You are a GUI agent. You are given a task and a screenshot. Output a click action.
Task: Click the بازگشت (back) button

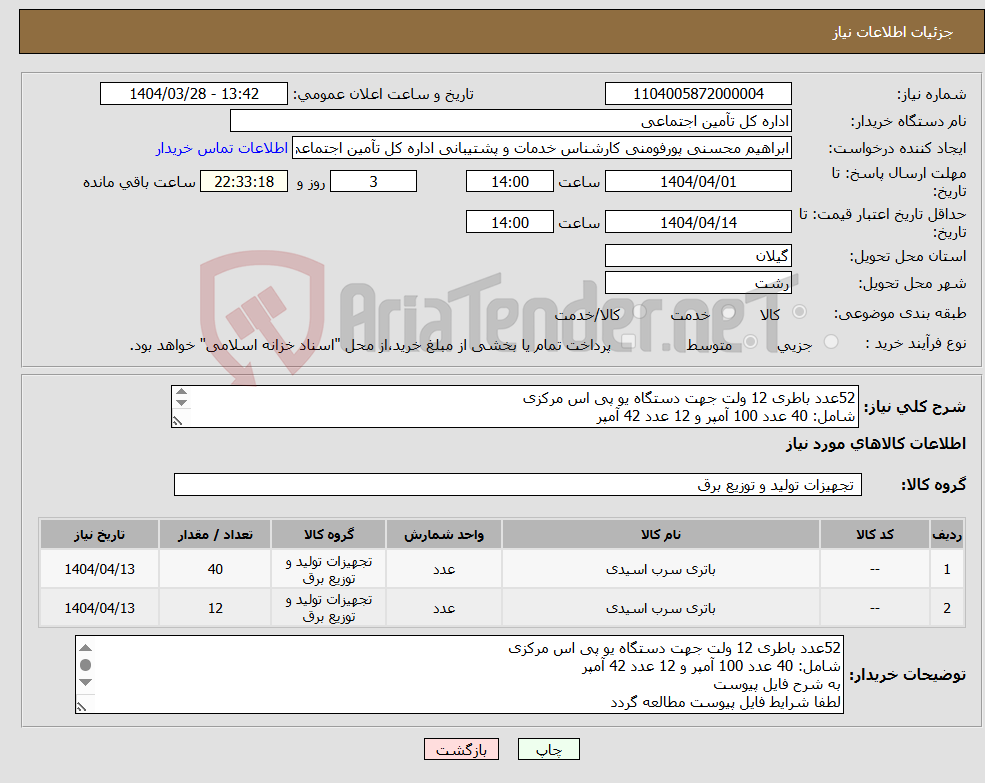point(461,749)
